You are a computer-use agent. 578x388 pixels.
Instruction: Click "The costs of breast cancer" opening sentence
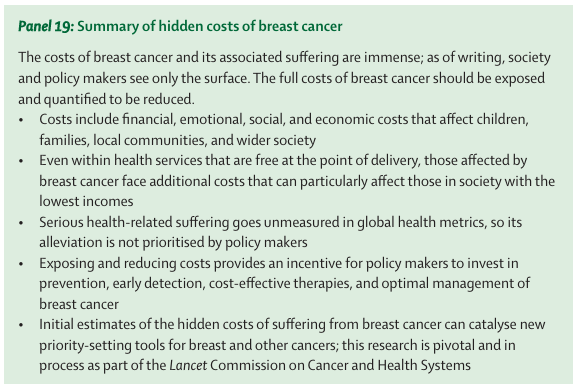pyautogui.click(x=95, y=57)
